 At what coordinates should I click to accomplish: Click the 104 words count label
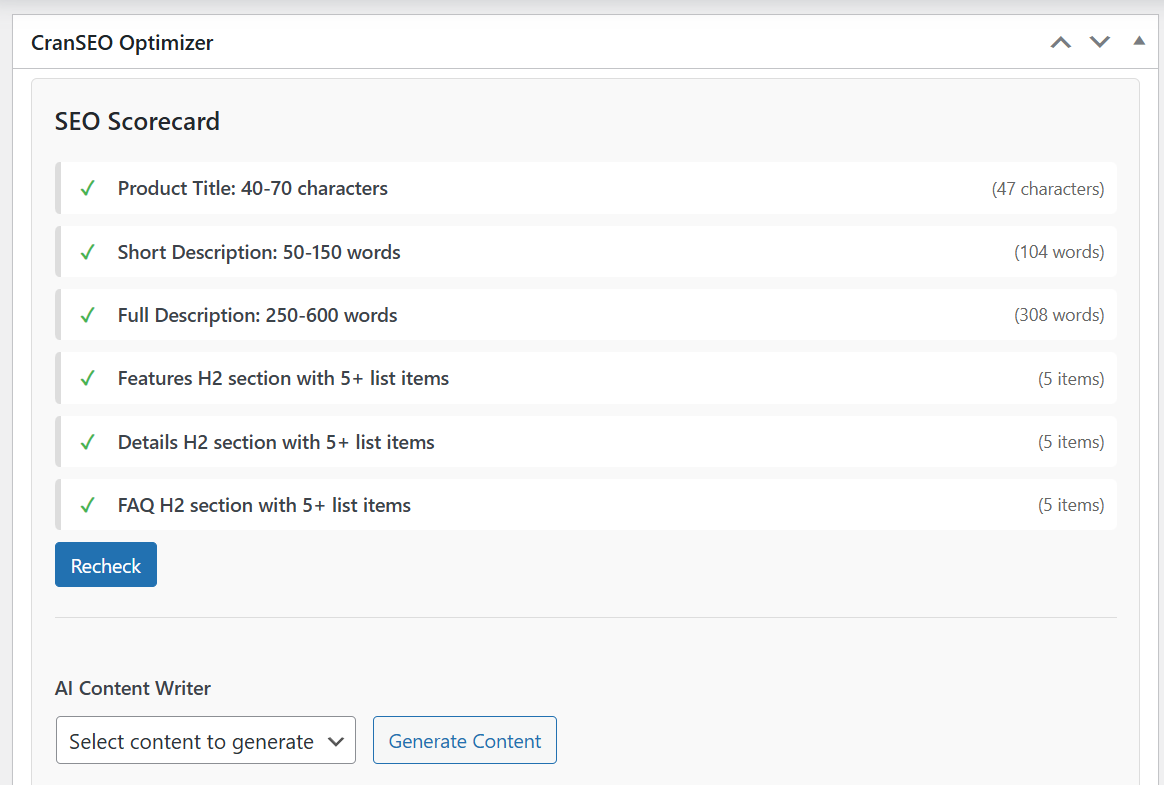coord(1059,252)
